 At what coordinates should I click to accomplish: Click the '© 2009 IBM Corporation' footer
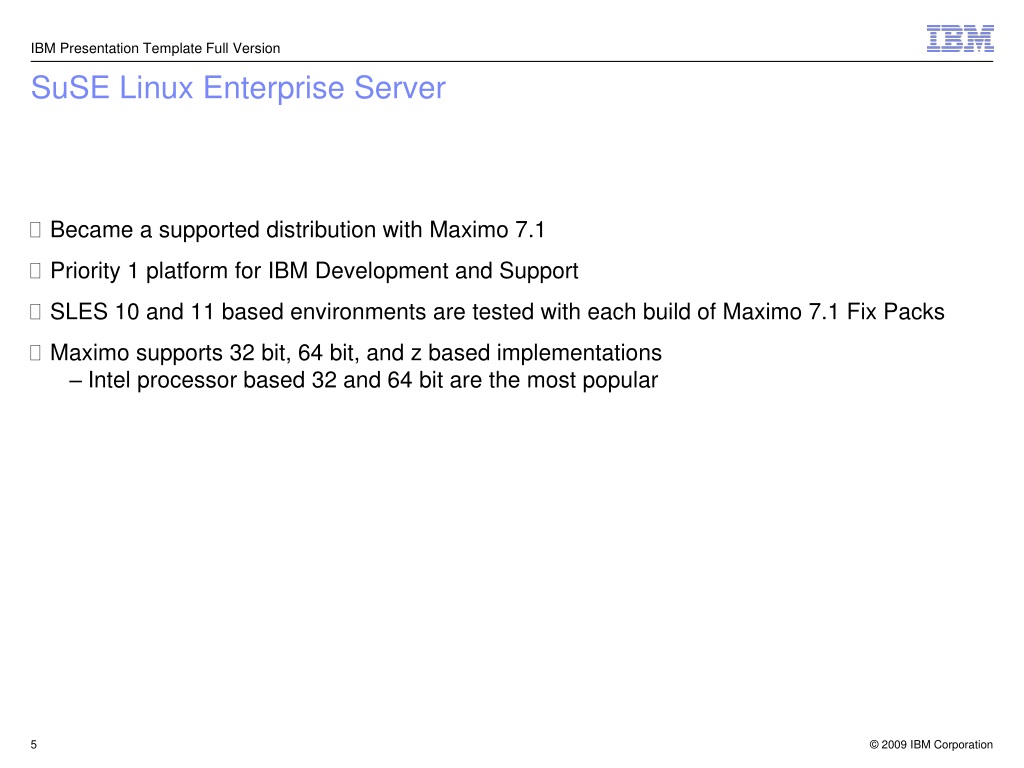coord(931,744)
